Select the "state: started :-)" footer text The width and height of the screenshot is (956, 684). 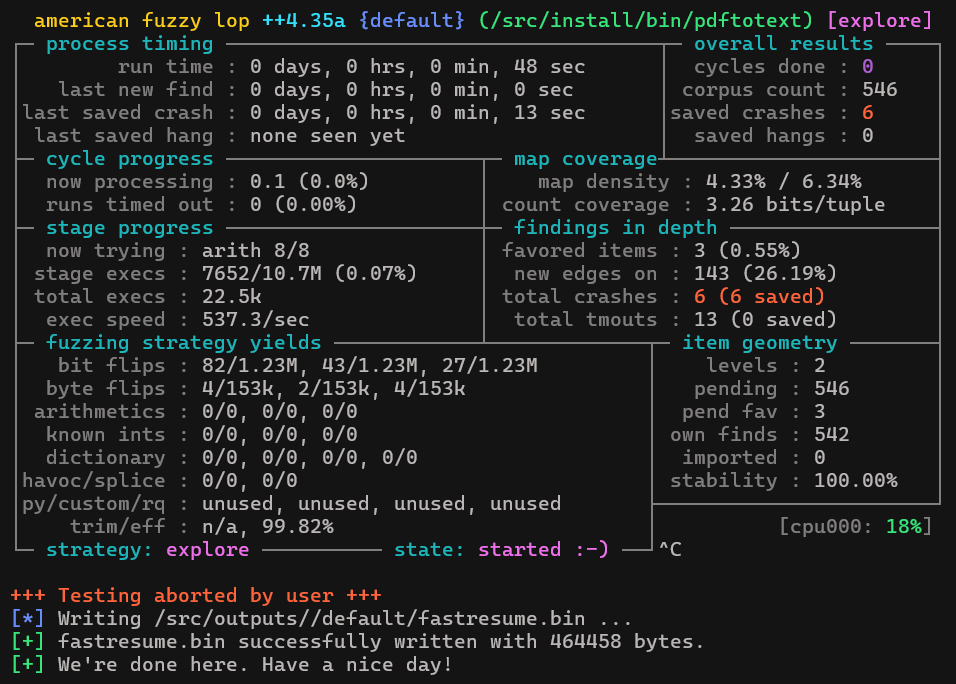point(501,549)
